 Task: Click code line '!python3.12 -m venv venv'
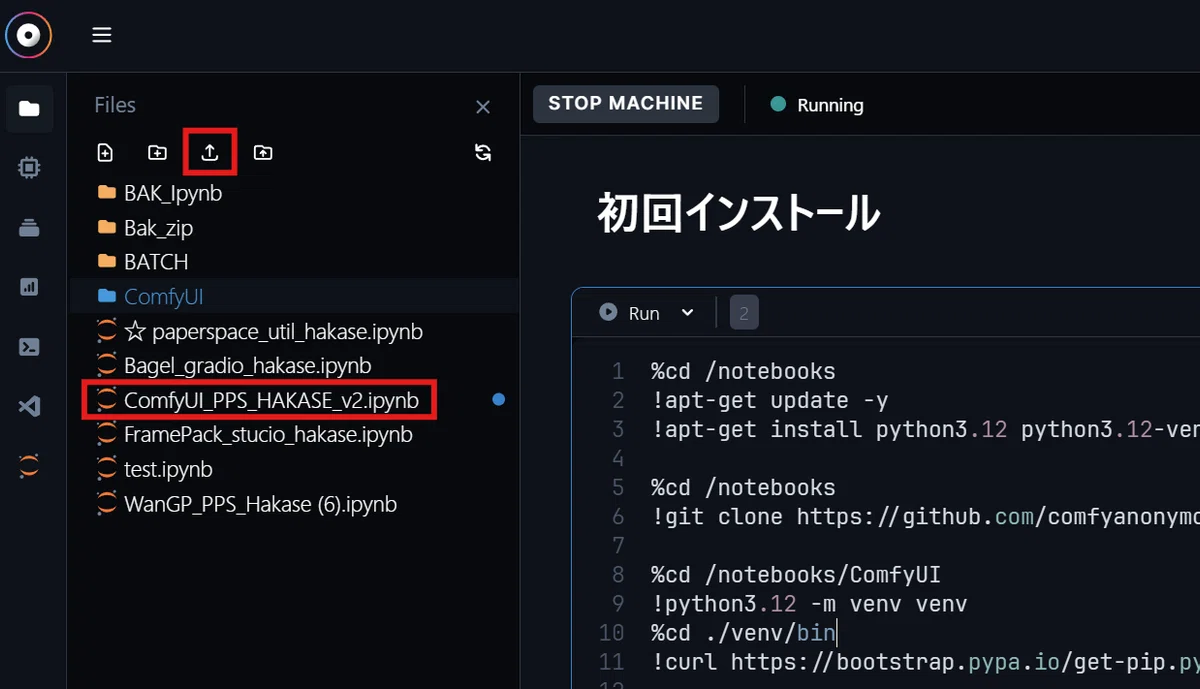point(809,604)
